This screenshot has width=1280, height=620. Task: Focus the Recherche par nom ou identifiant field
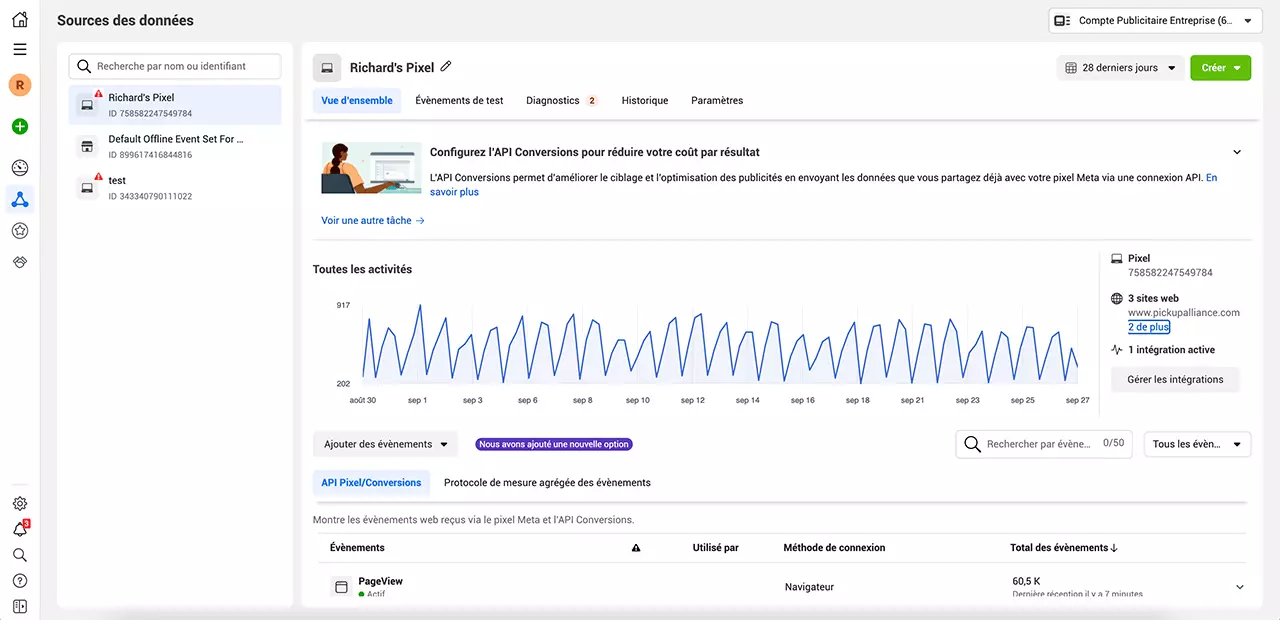click(x=175, y=66)
